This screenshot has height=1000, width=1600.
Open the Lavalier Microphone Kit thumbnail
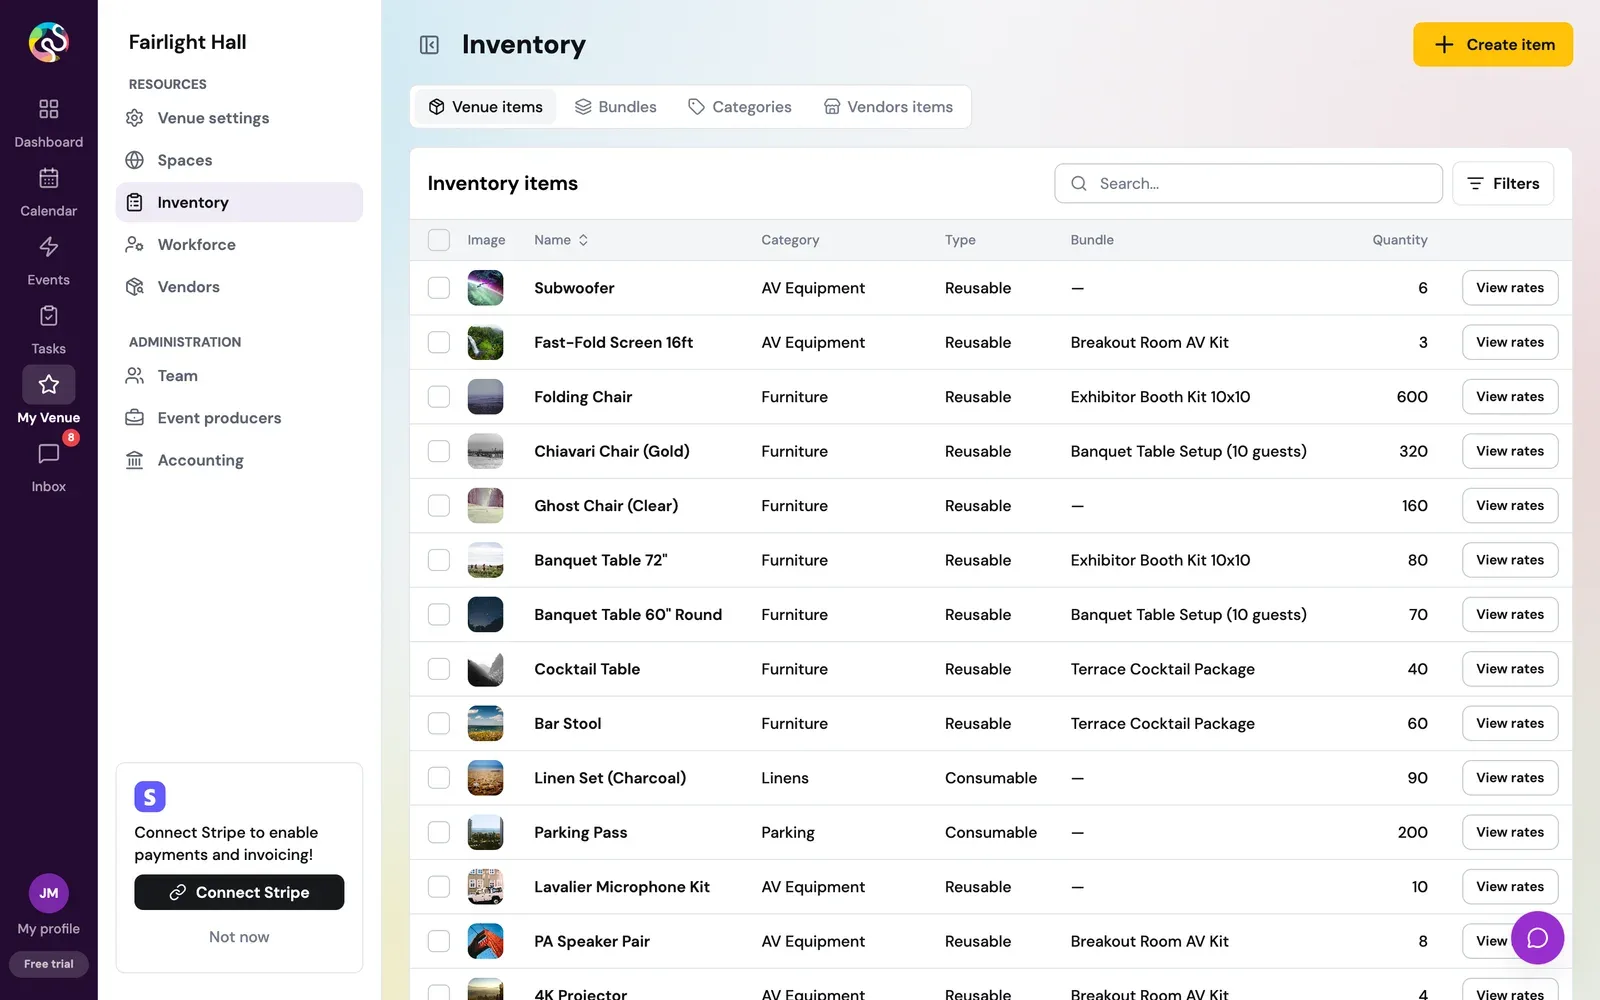pyautogui.click(x=485, y=887)
